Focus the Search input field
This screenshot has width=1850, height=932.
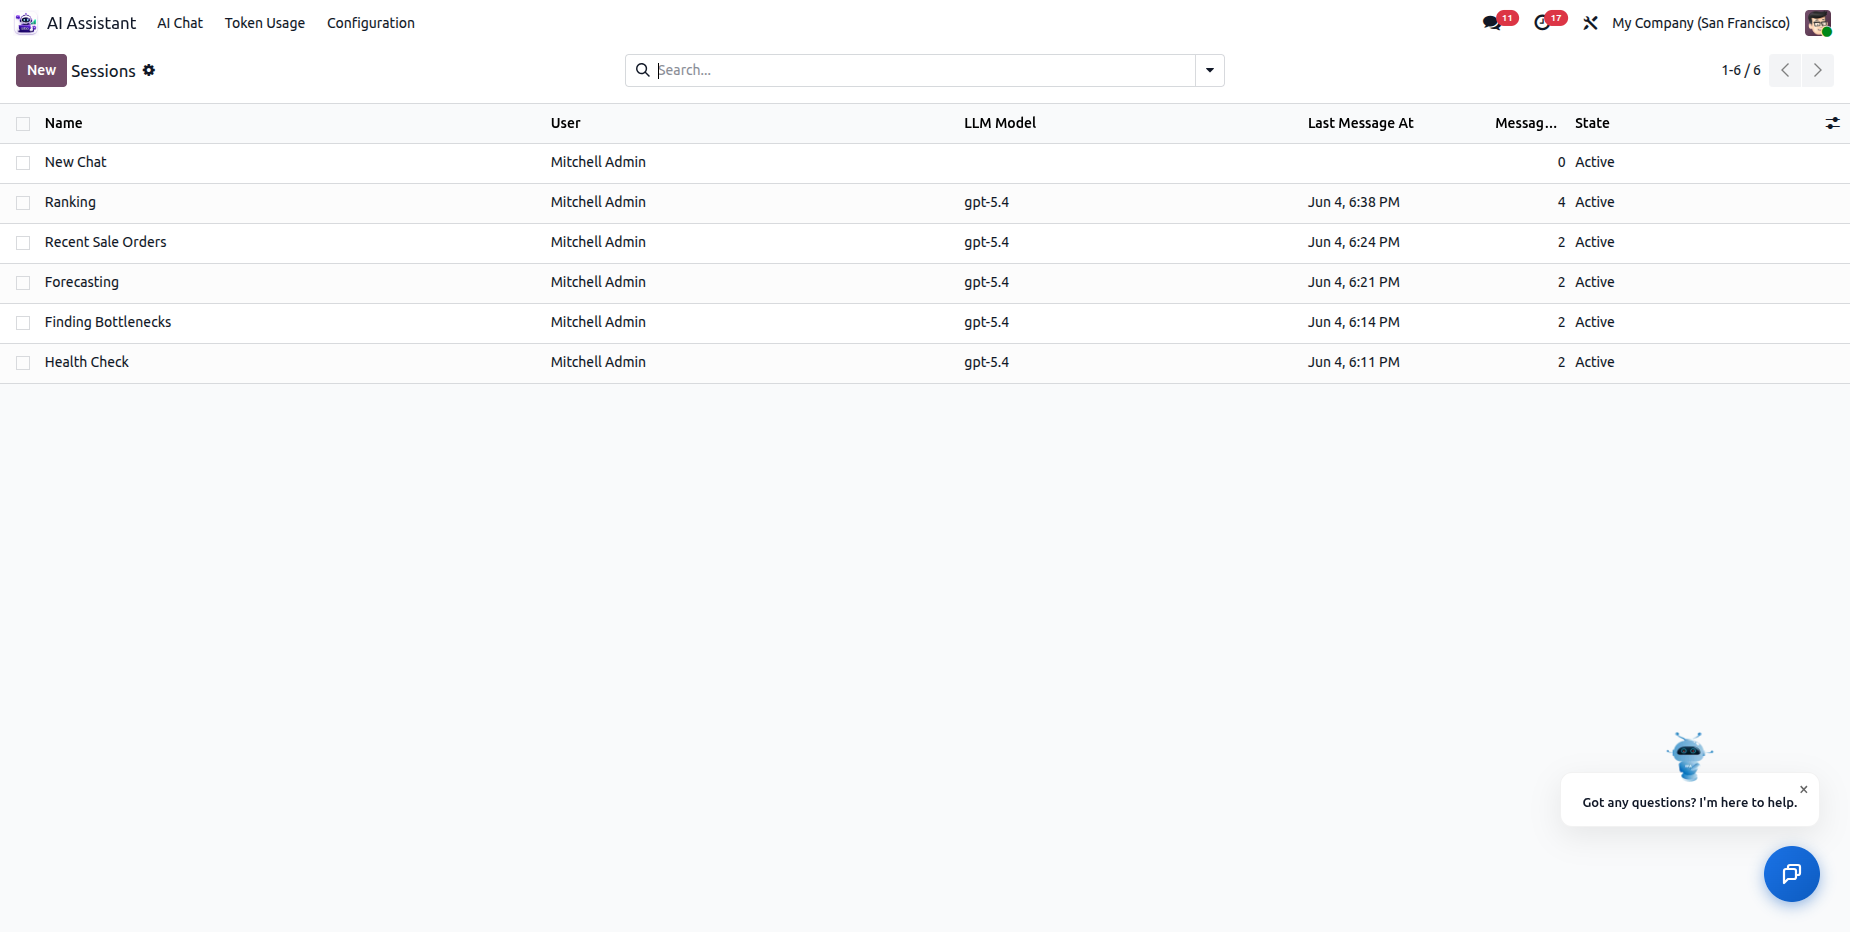coord(924,70)
